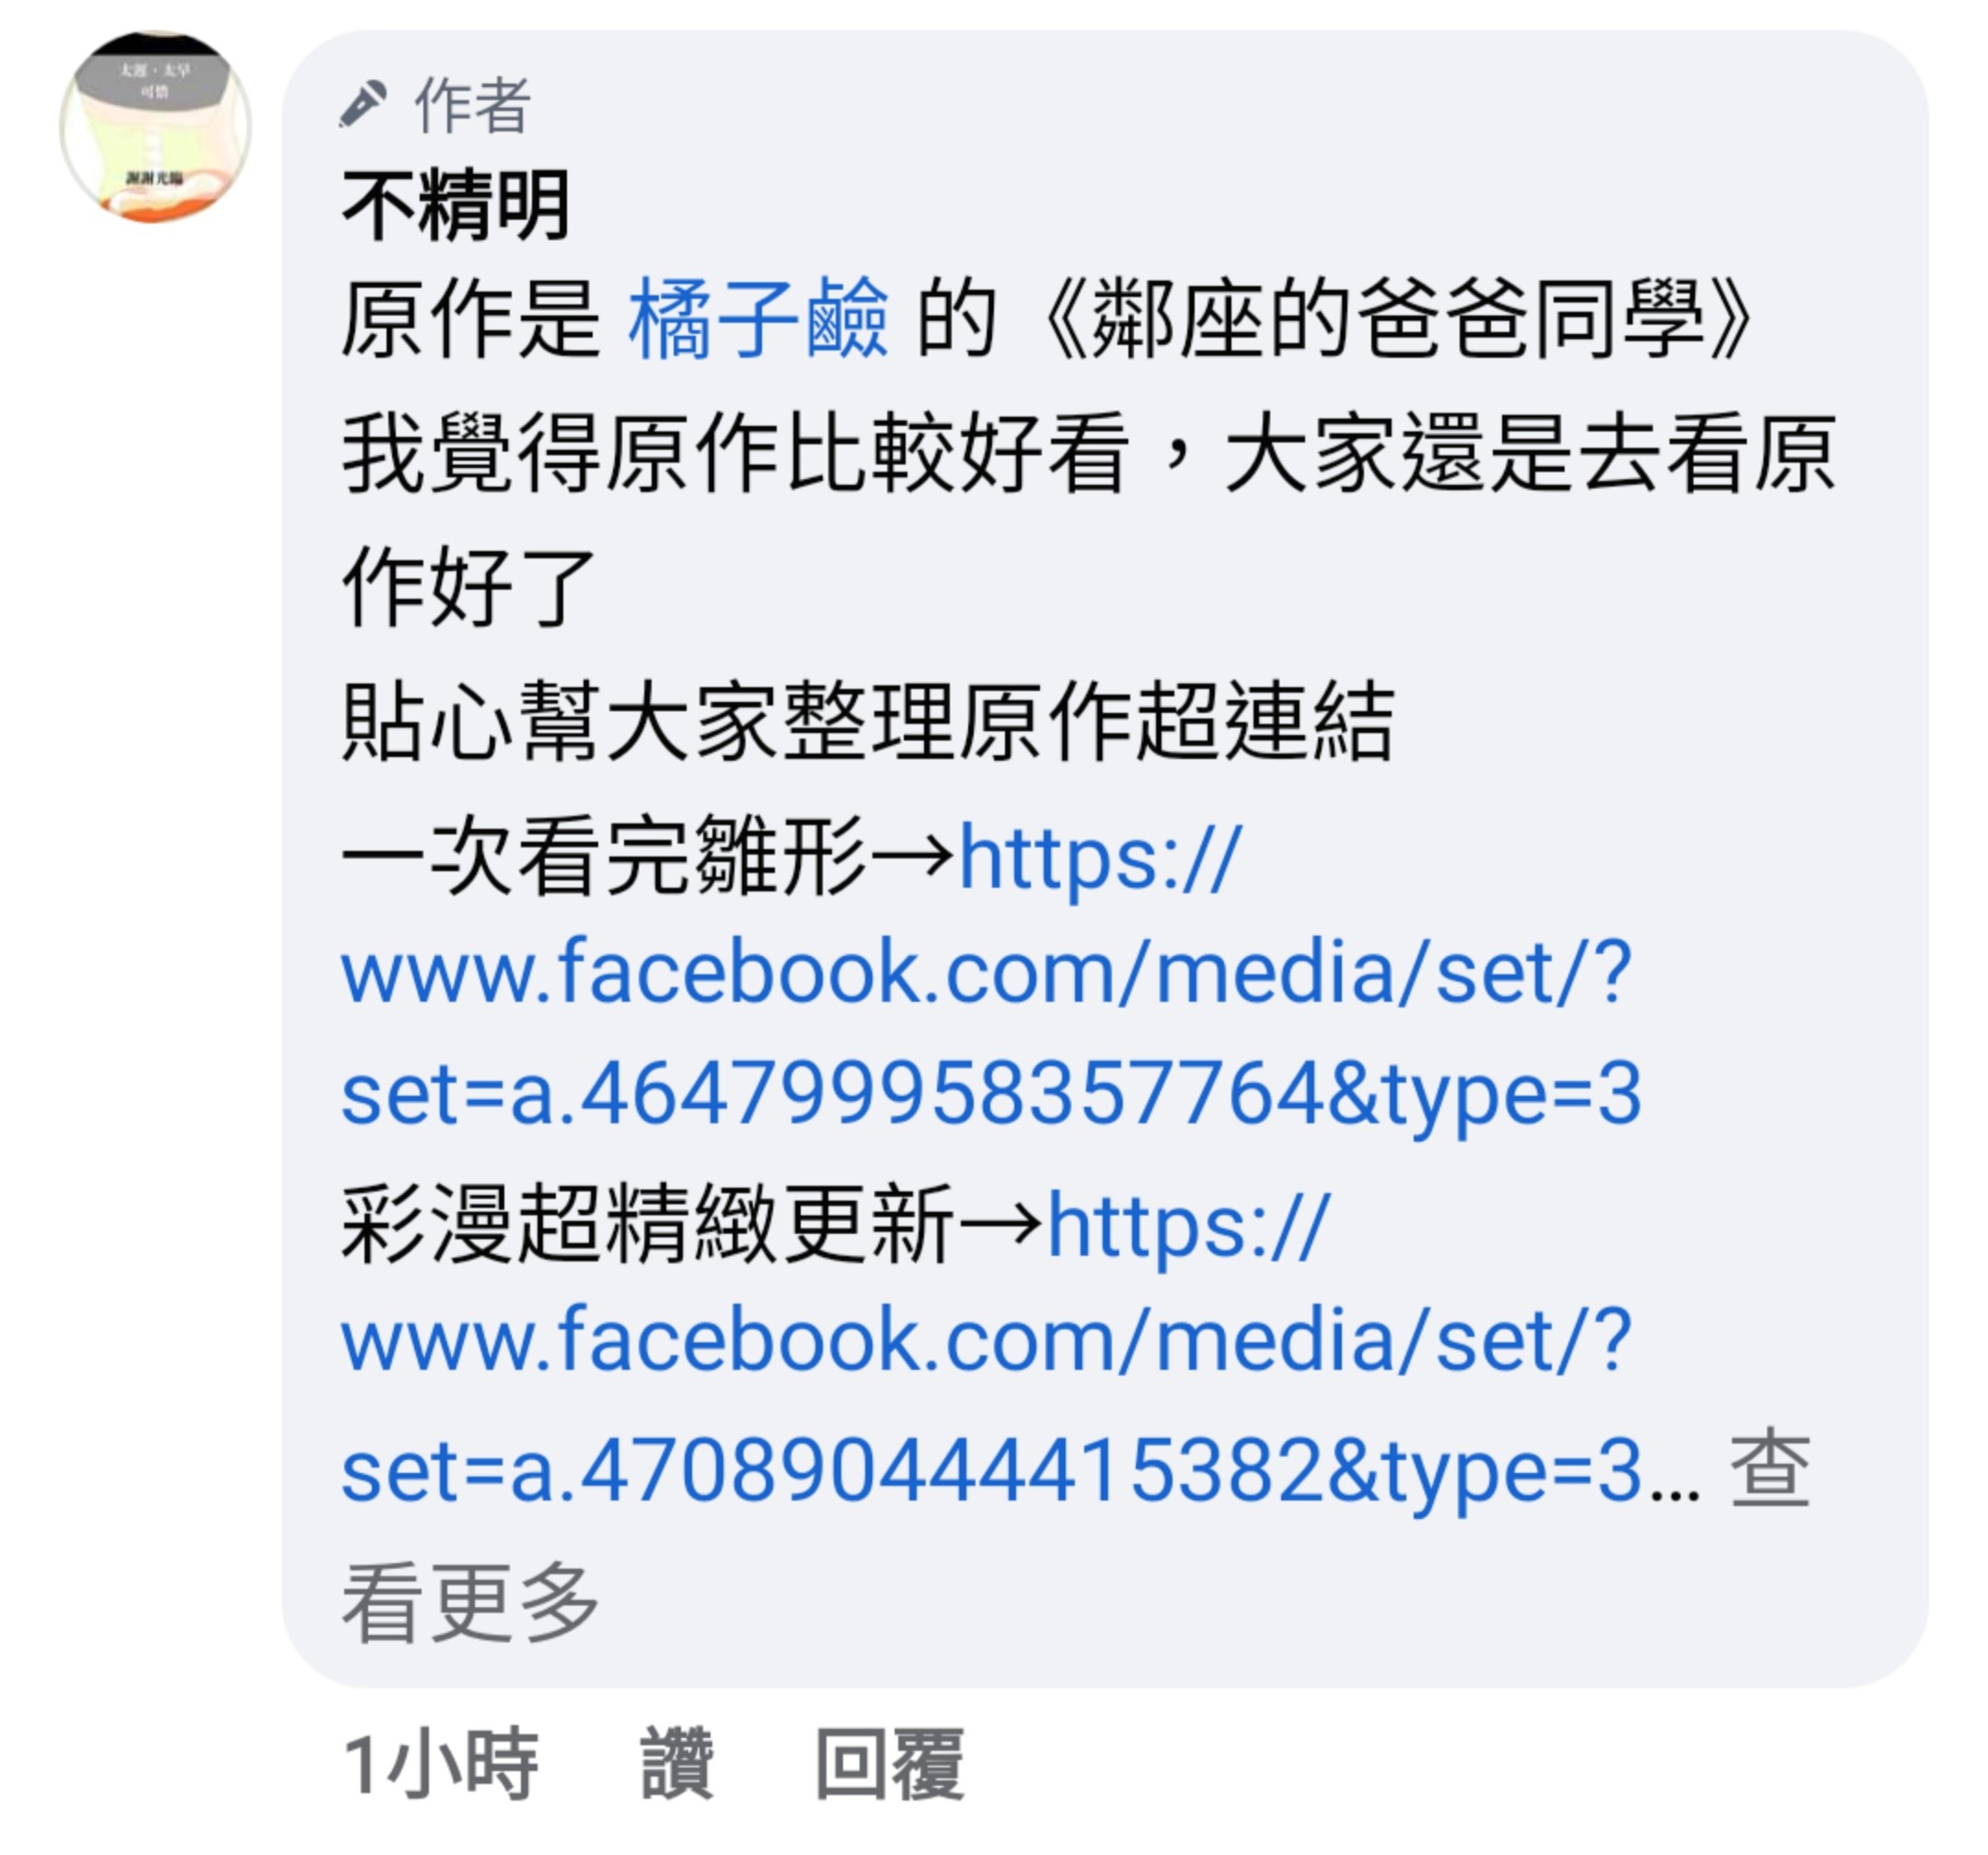Reply to the comment with 回覆

pos(890,1765)
